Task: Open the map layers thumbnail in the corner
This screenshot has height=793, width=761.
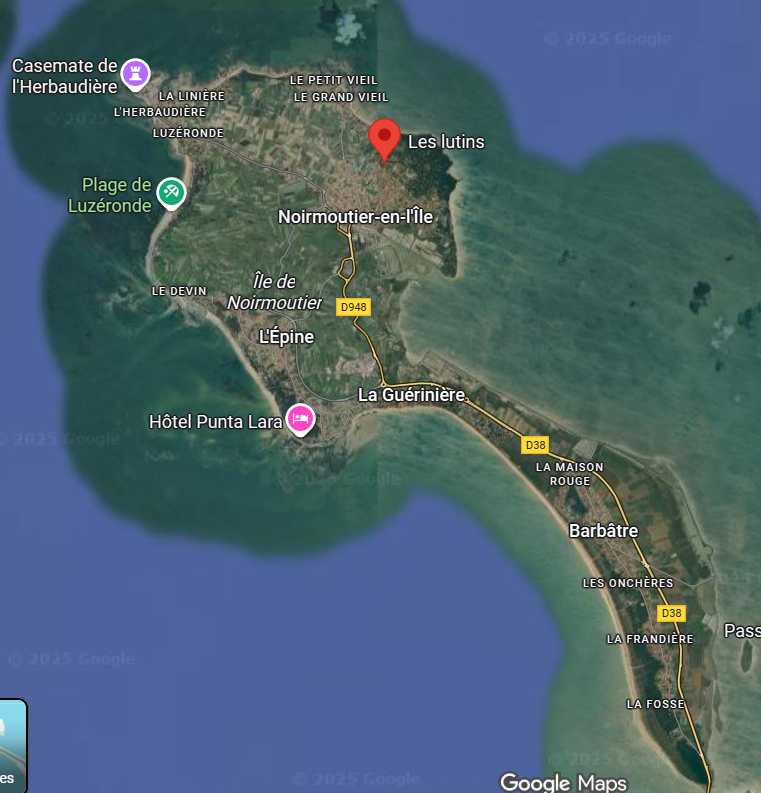Action: pyautogui.click(x=12, y=745)
